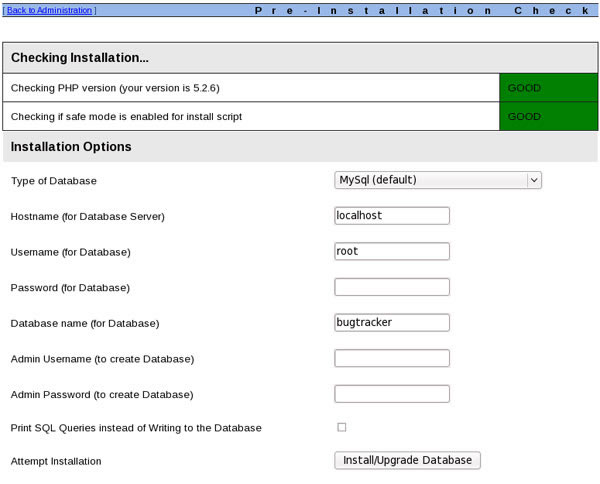Select the Database name field with bugtracker
Screen dimensions: 600x484
pyautogui.click(x=392, y=323)
